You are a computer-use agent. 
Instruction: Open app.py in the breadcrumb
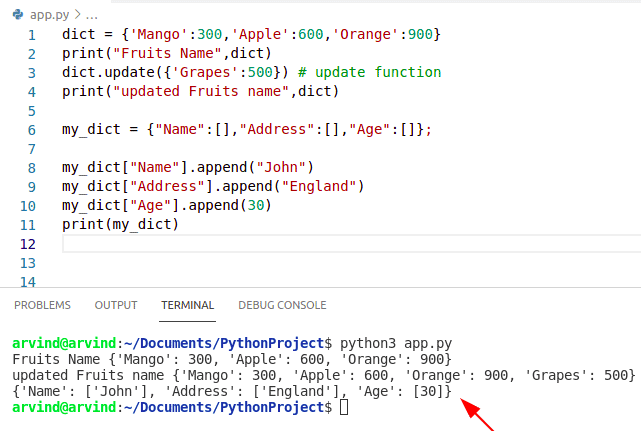tap(49, 15)
